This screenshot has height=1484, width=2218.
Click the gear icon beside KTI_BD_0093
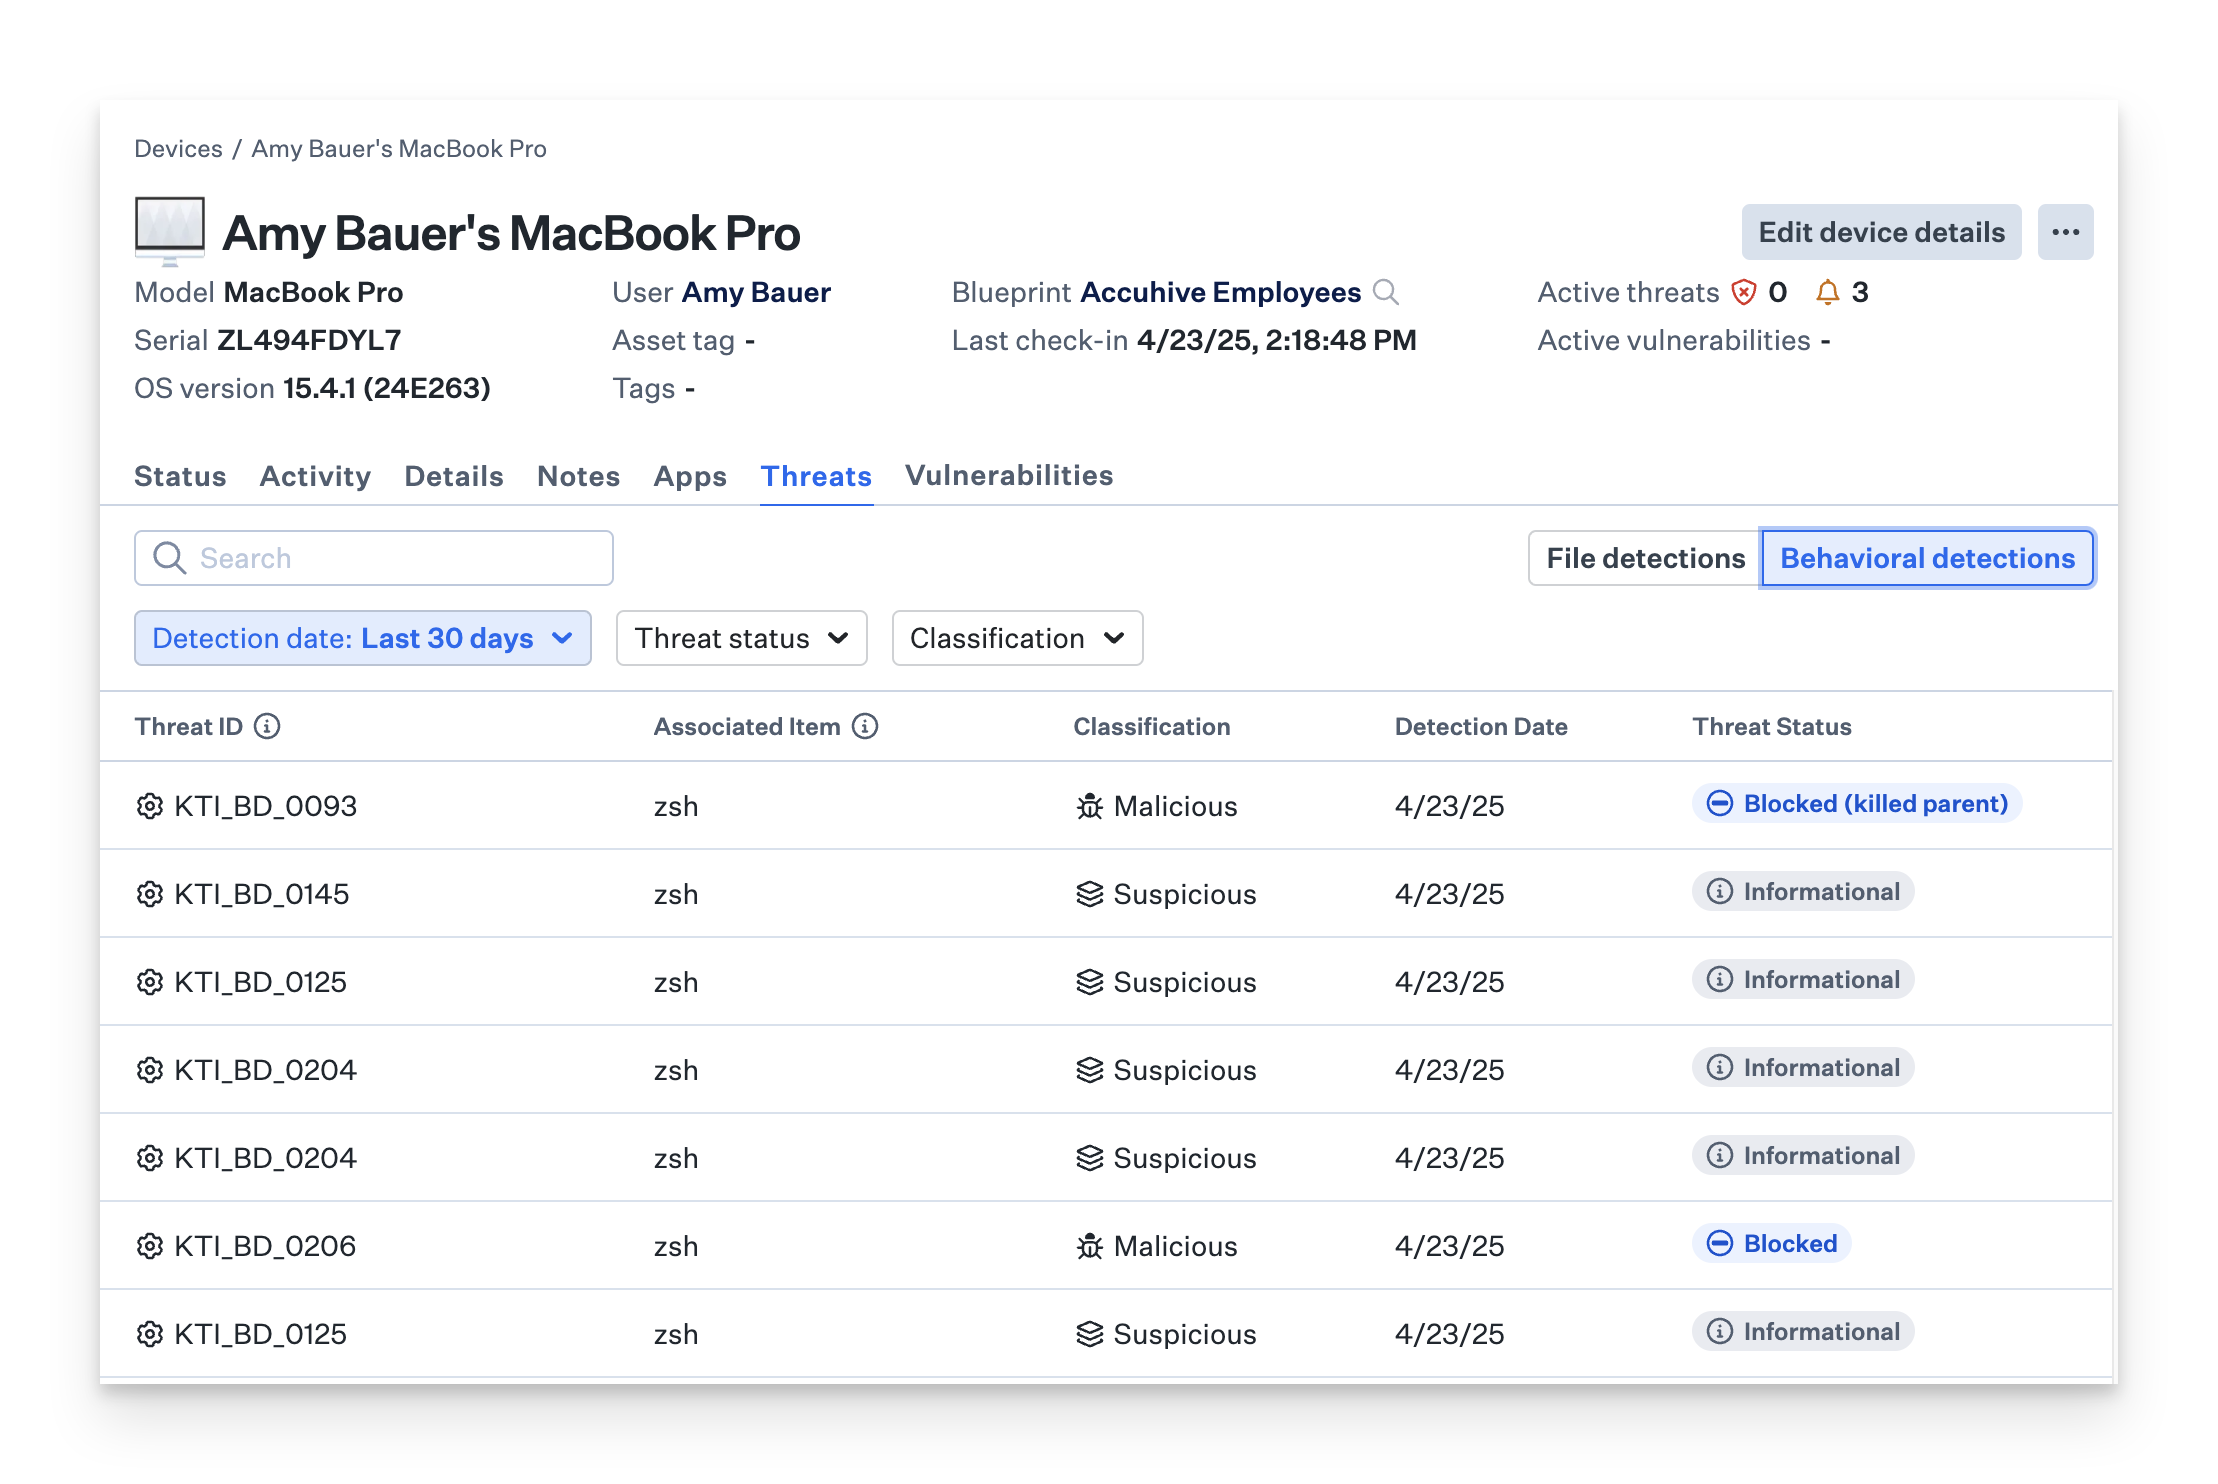150,806
